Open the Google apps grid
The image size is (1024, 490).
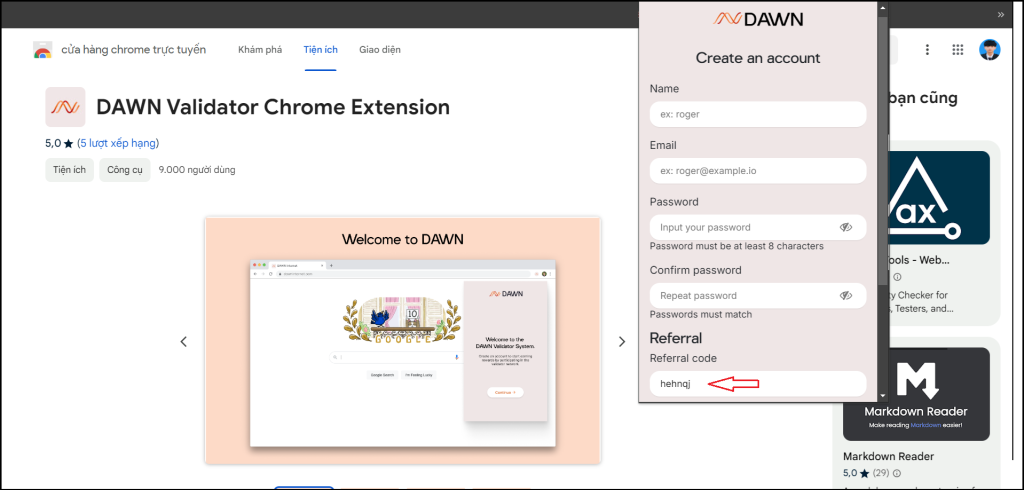[x=958, y=50]
